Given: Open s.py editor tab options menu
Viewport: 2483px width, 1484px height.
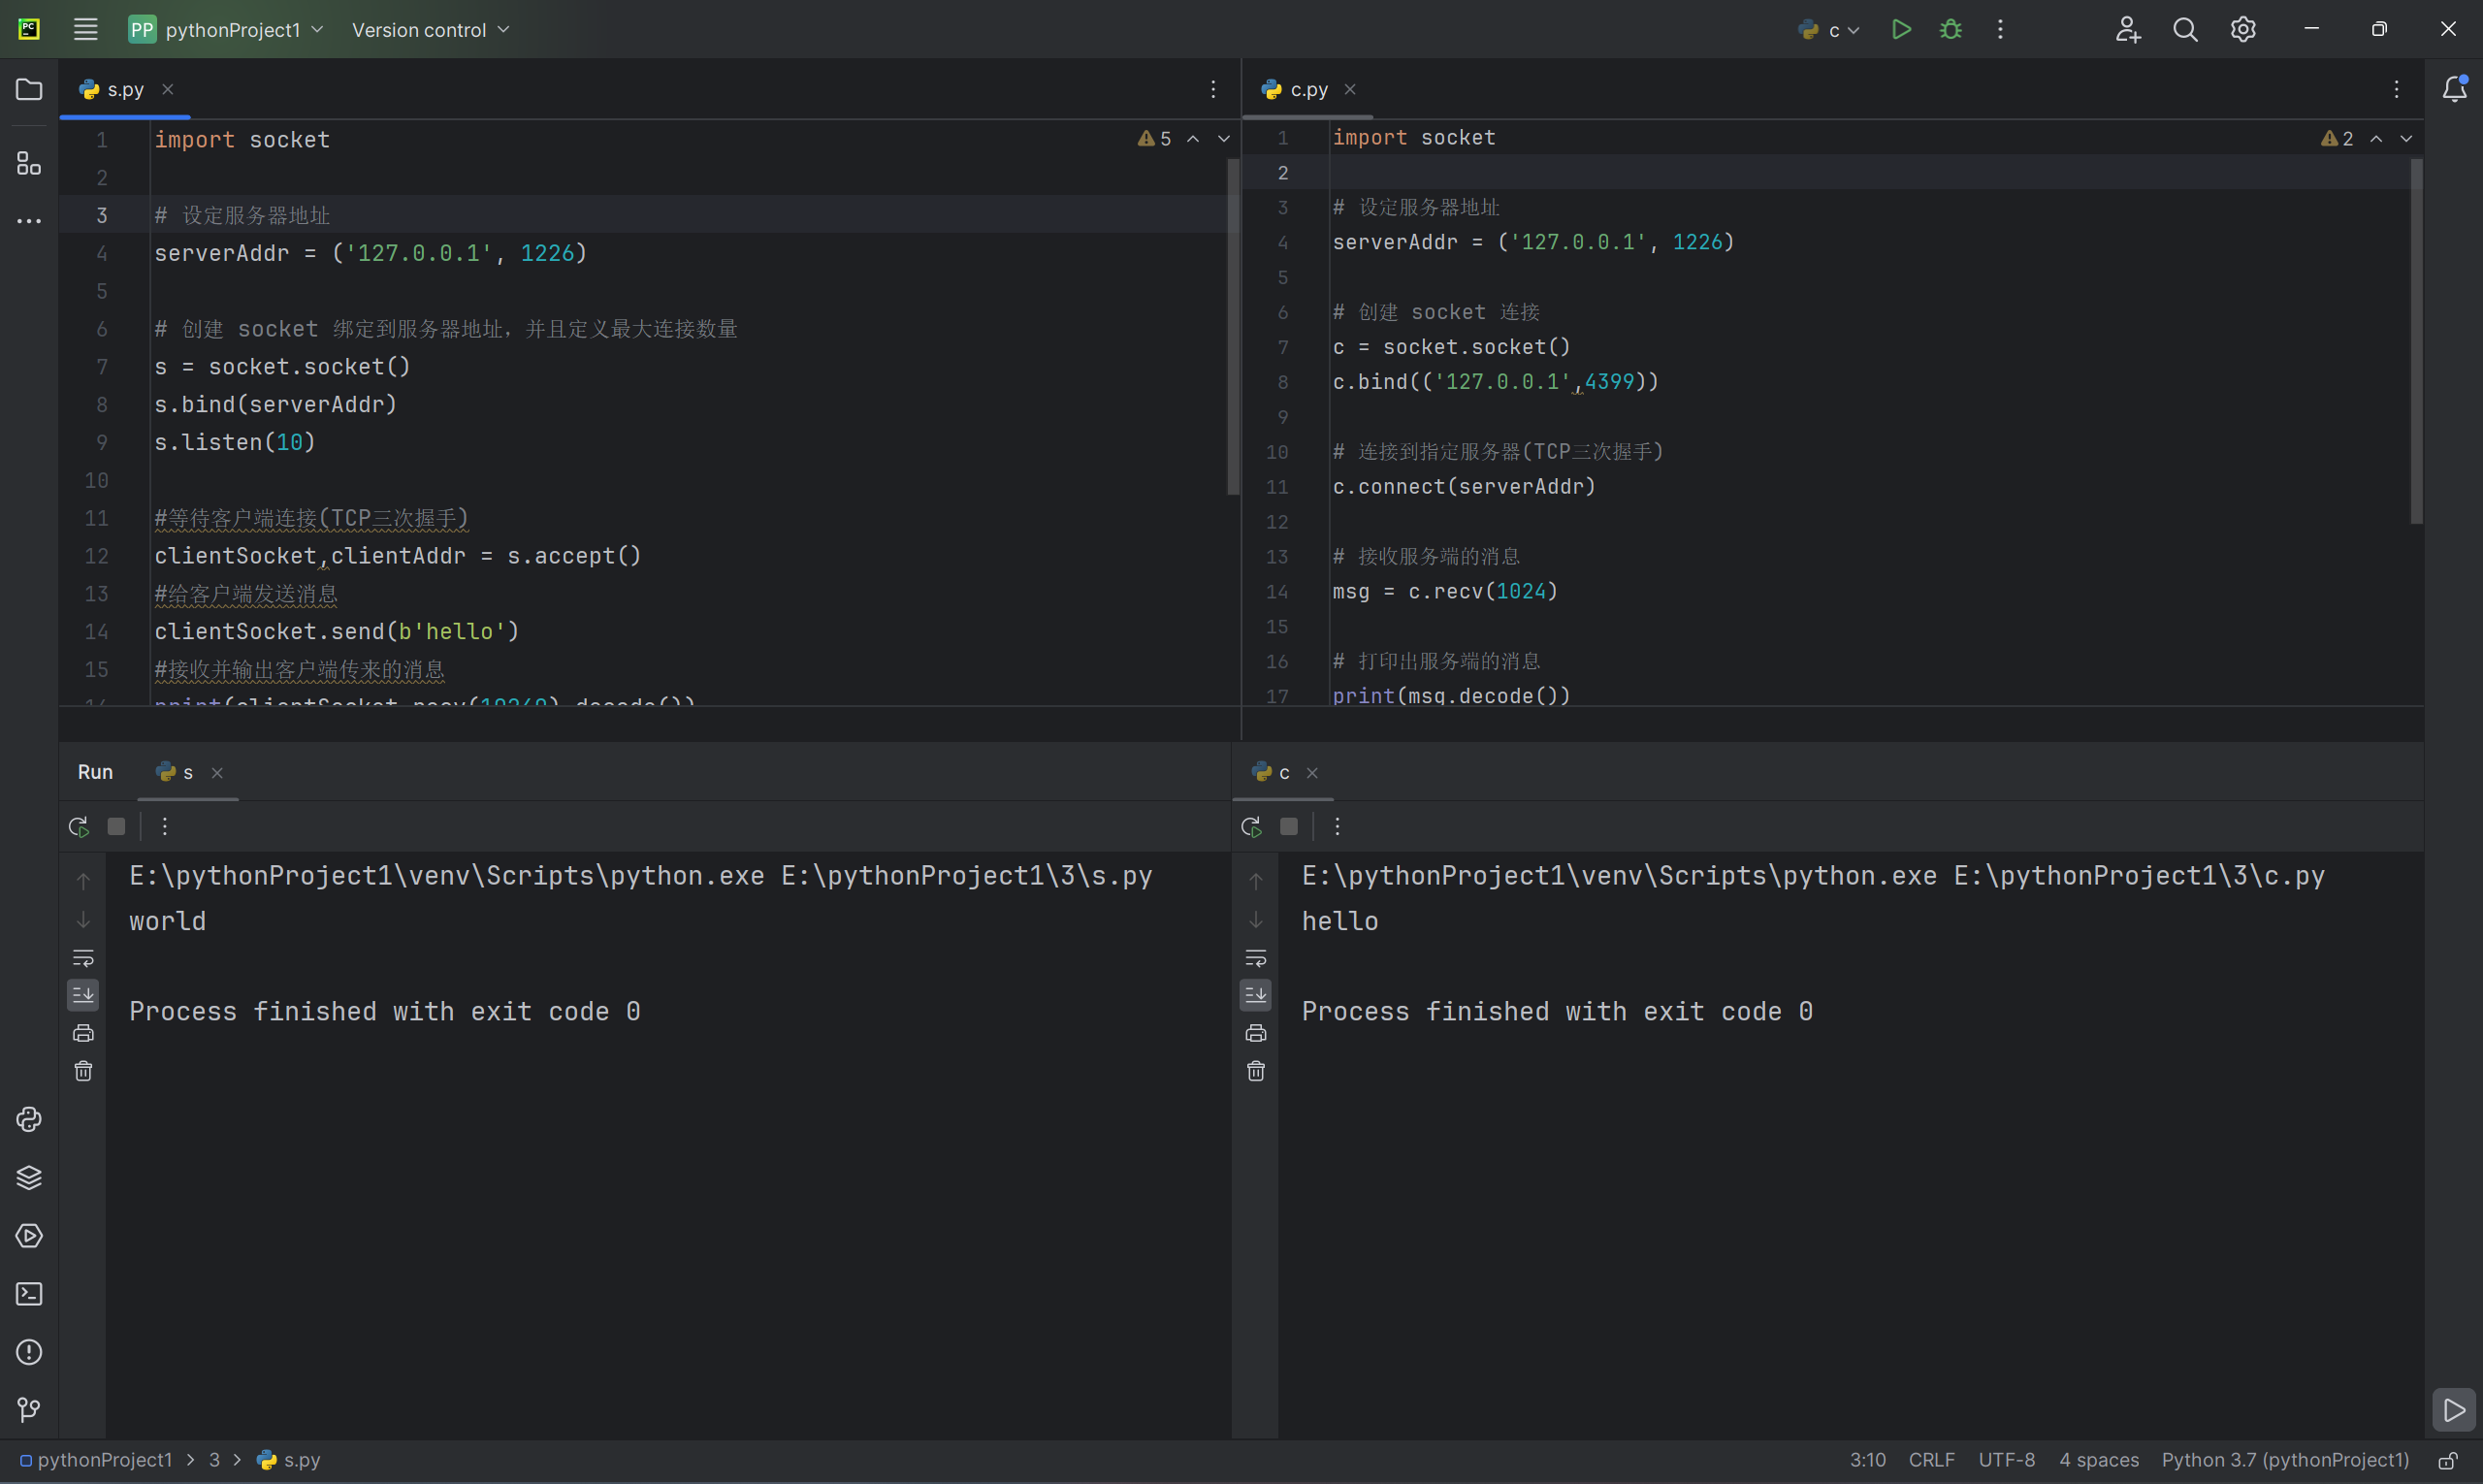Looking at the screenshot, I should coord(1213,90).
